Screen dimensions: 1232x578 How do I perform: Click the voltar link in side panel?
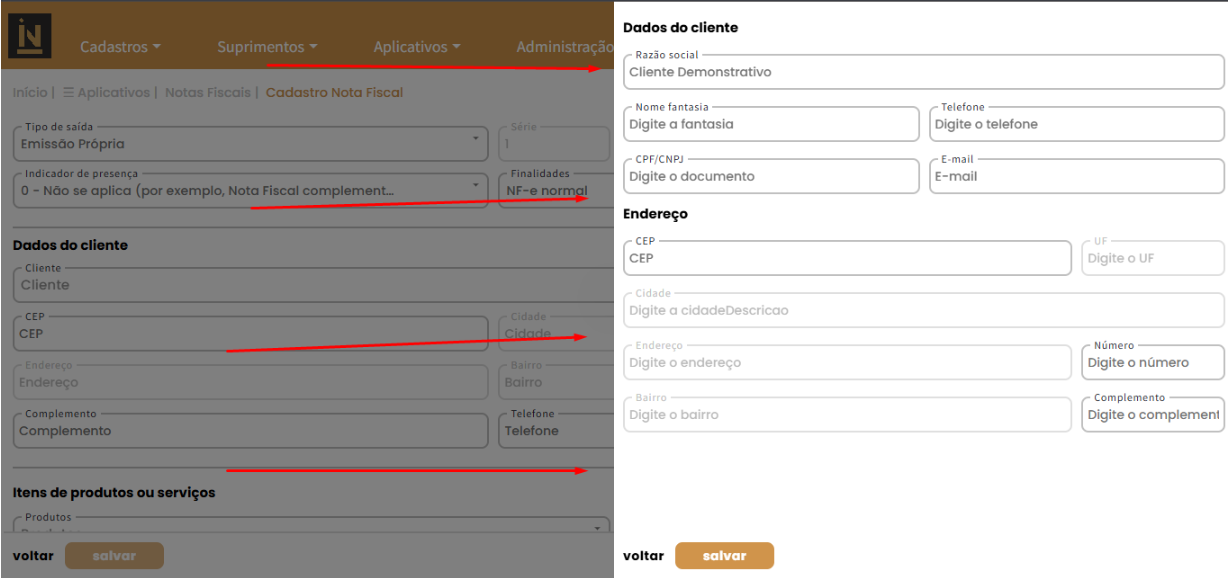[x=643, y=556]
